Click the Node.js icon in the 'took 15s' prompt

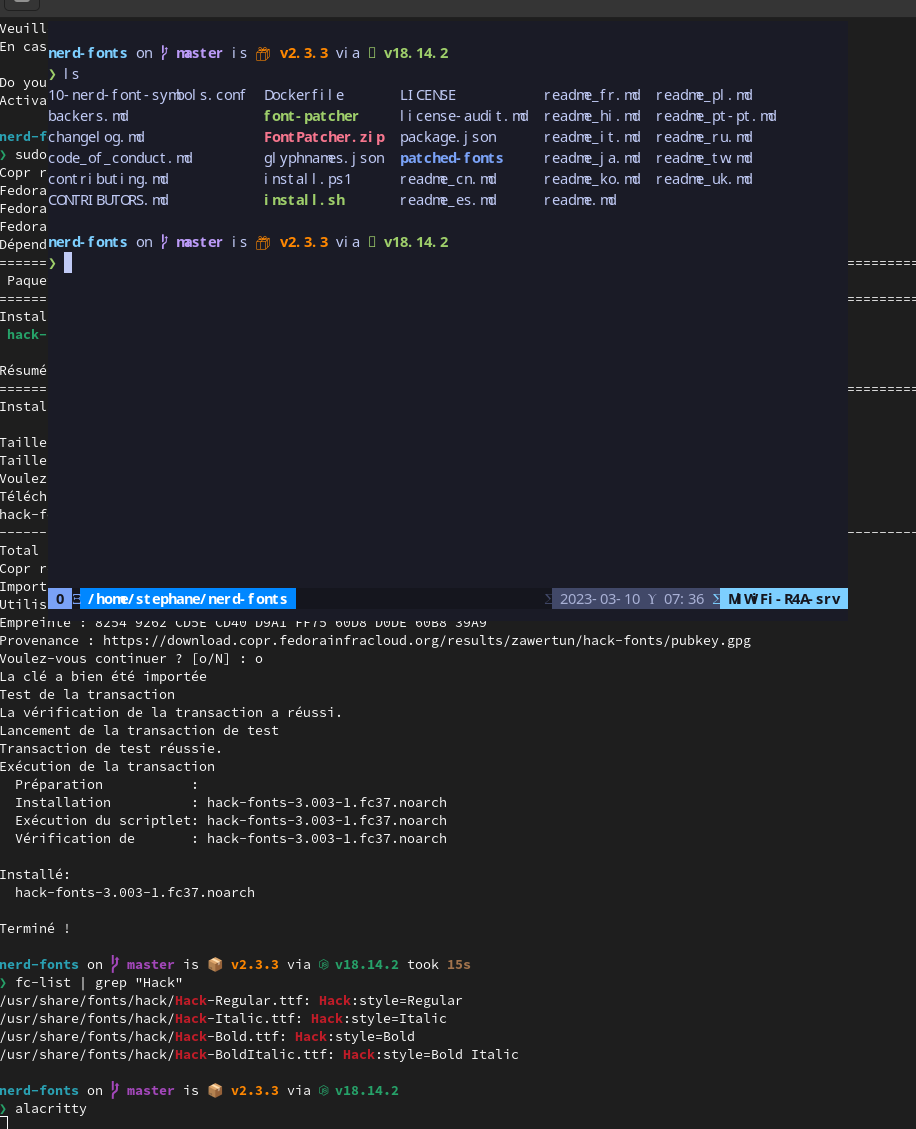pos(324,965)
